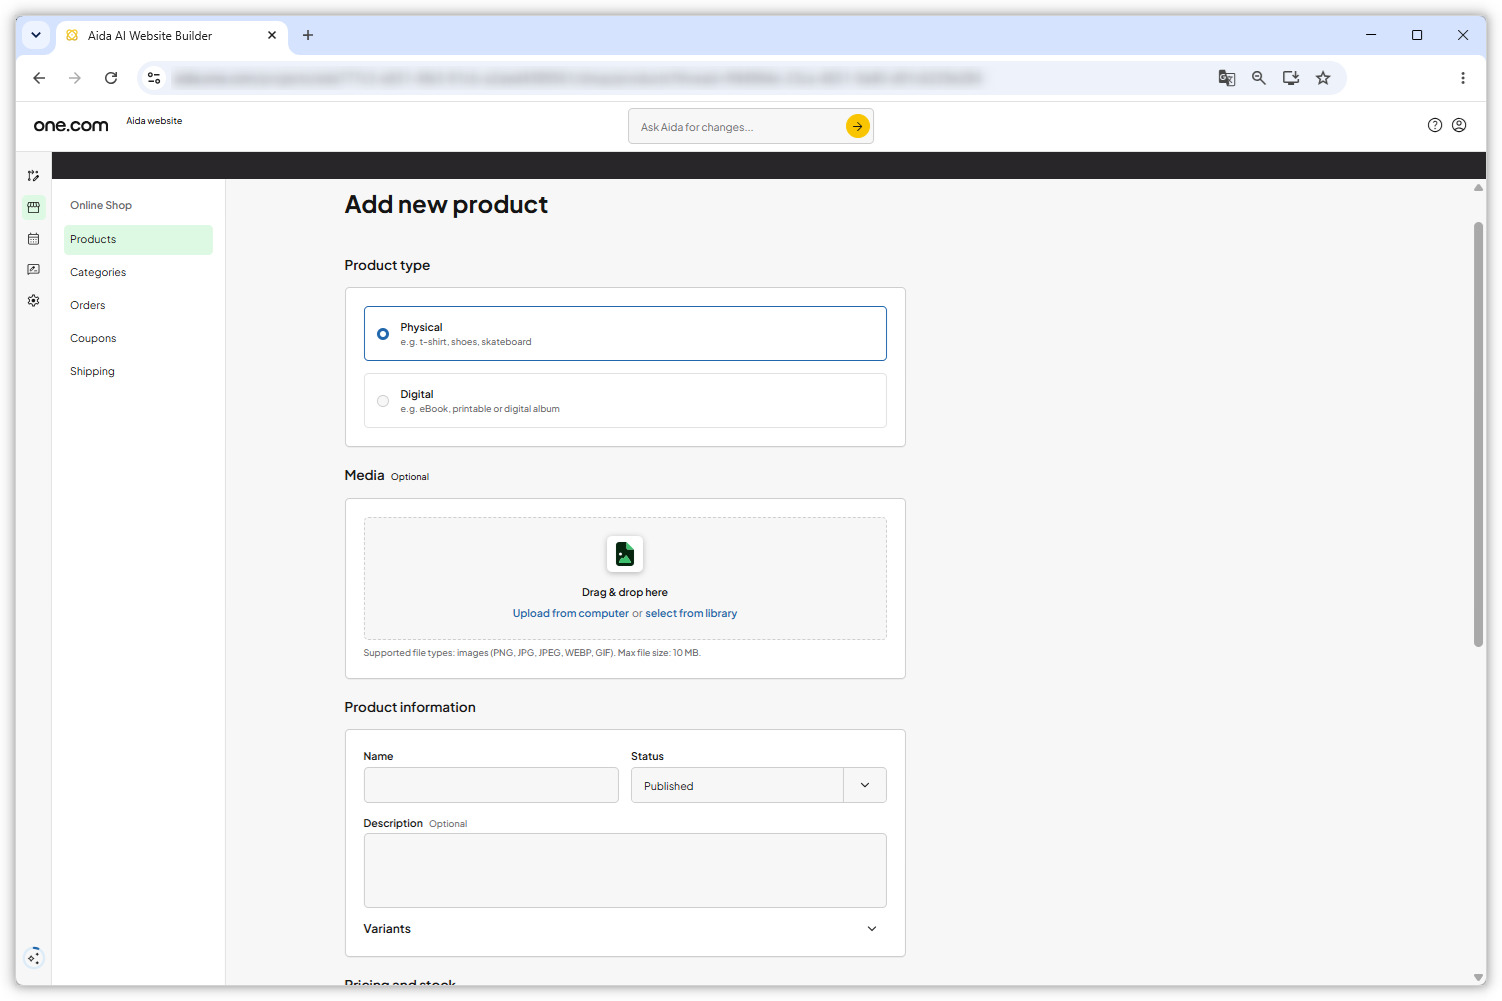This screenshot has height=1001, width=1502.
Task: Reload the current page
Action: 111,78
